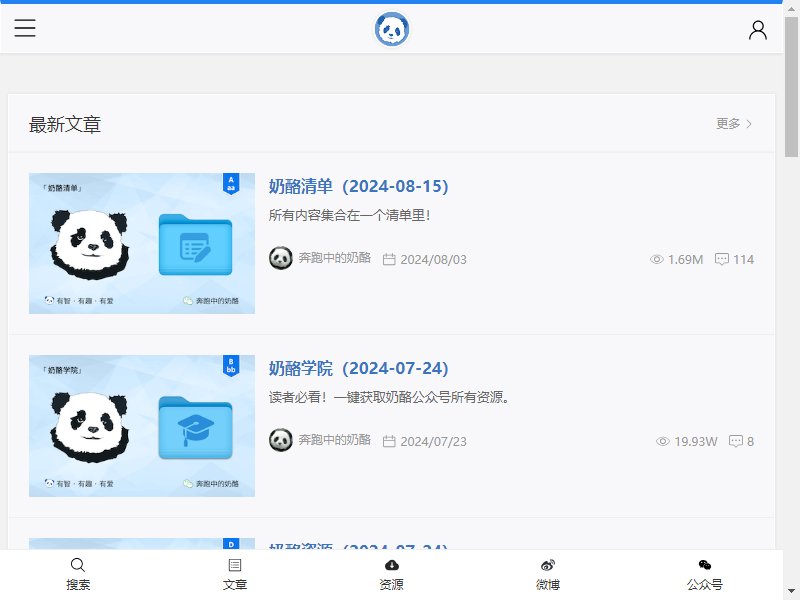
Task: Click date text 2024/07/23
Action: tap(434, 442)
